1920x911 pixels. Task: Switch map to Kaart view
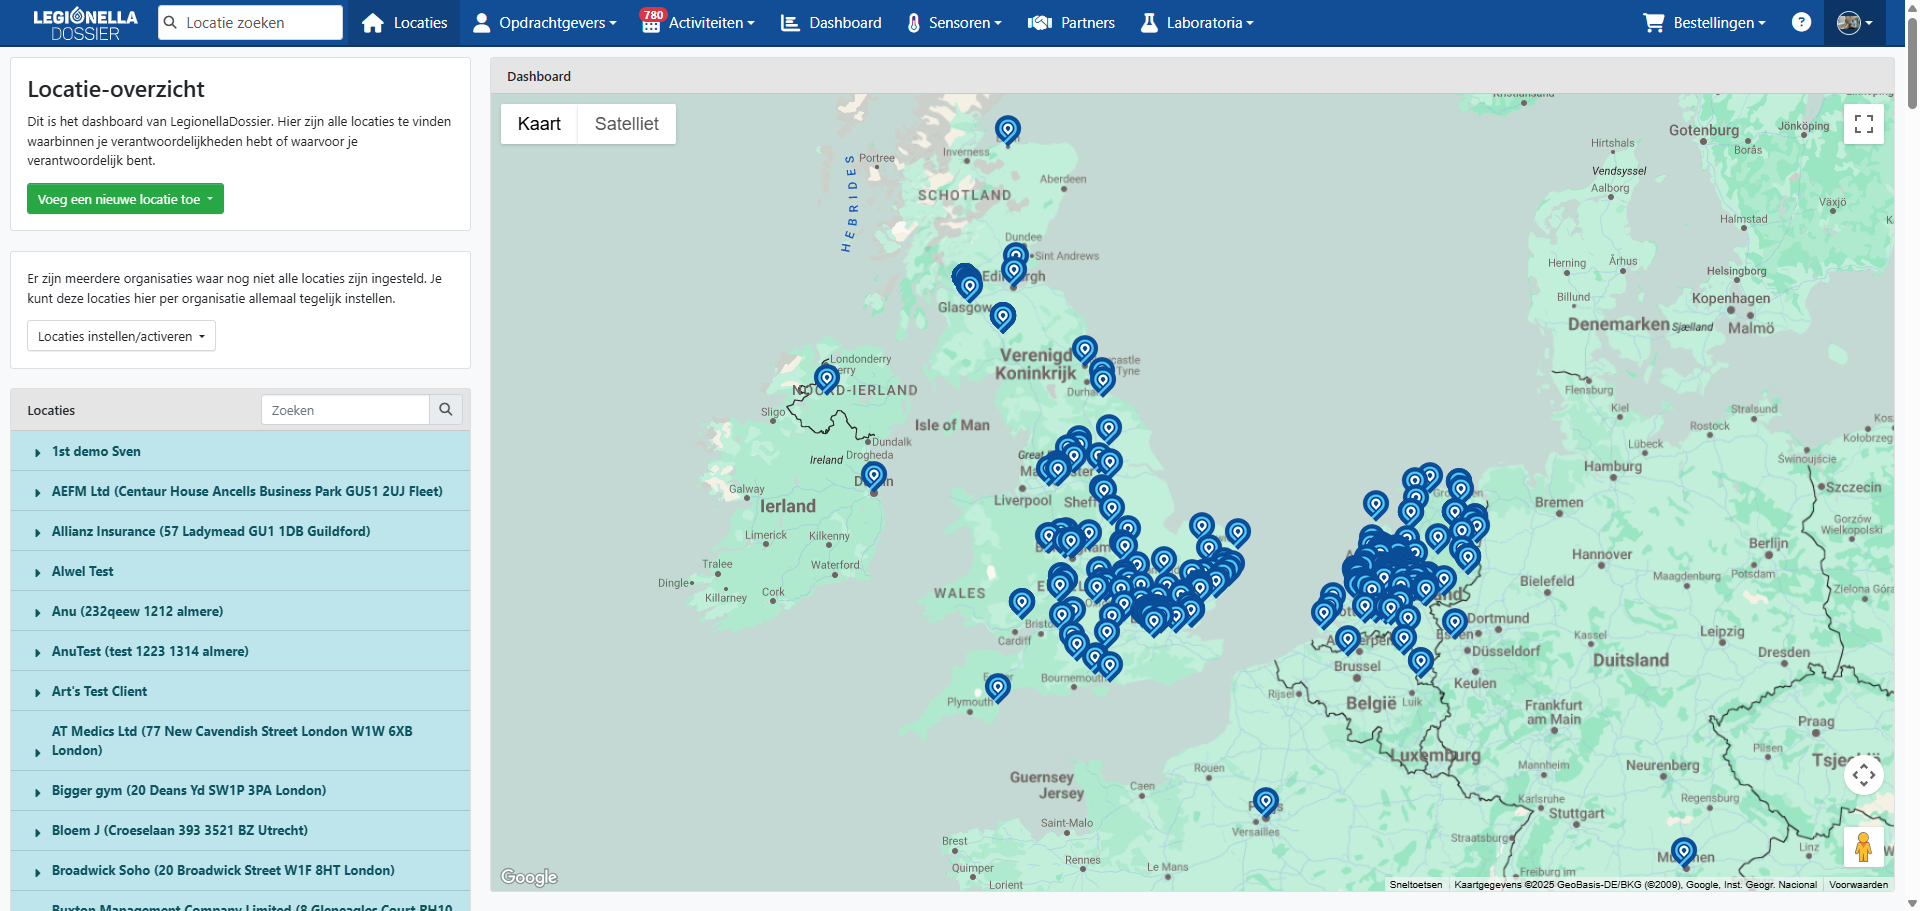539,124
